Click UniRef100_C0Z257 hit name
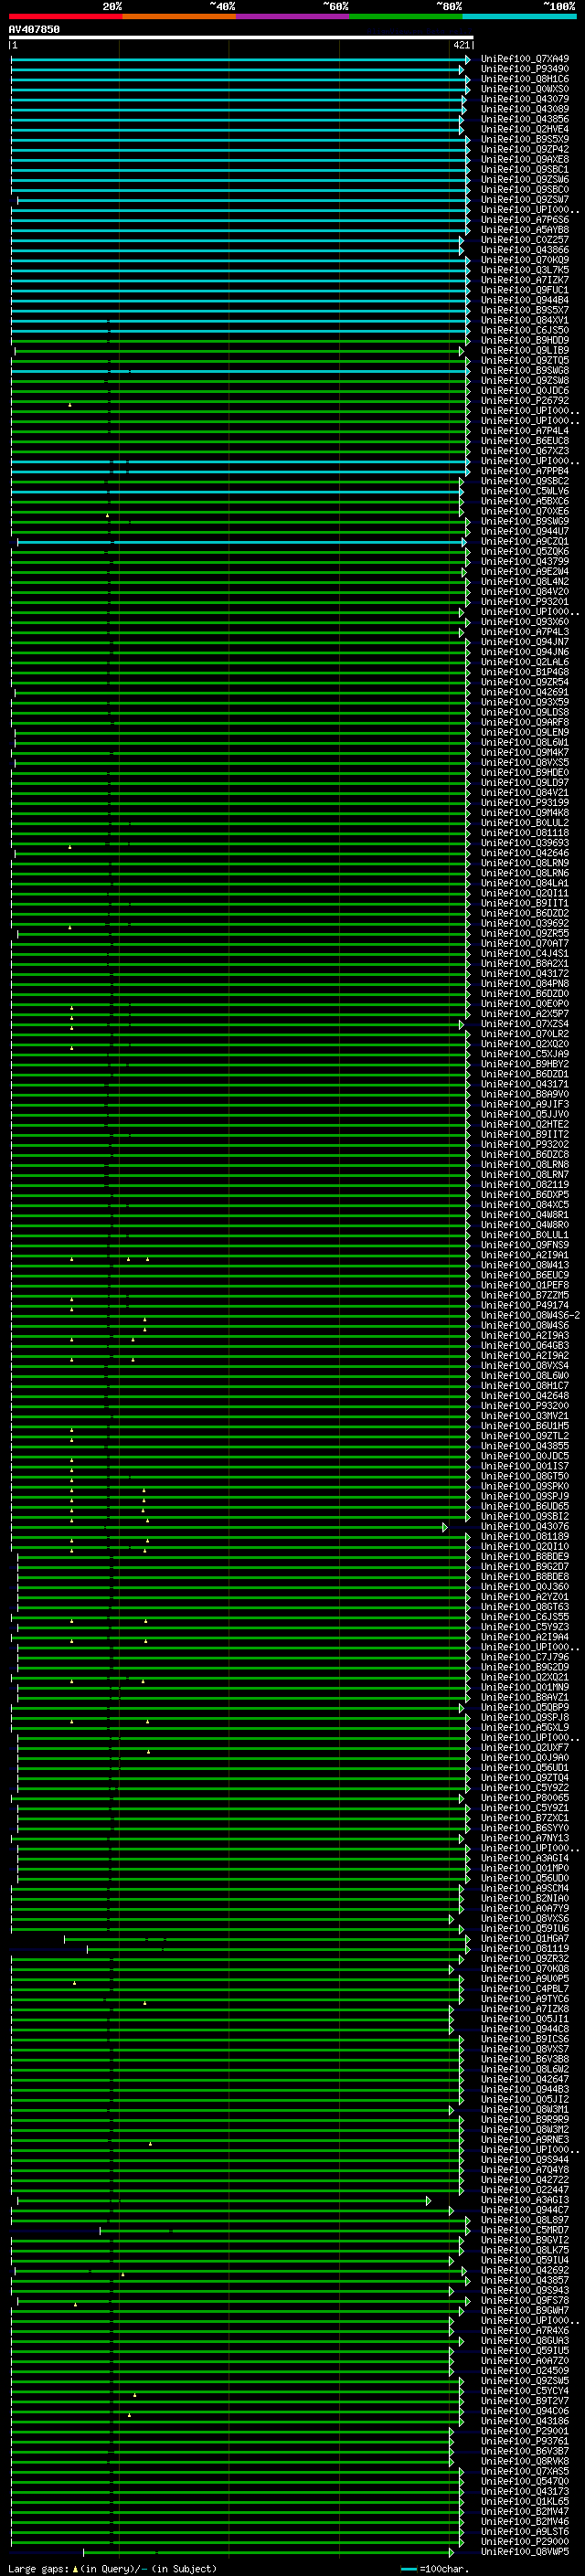 click(x=525, y=240)
